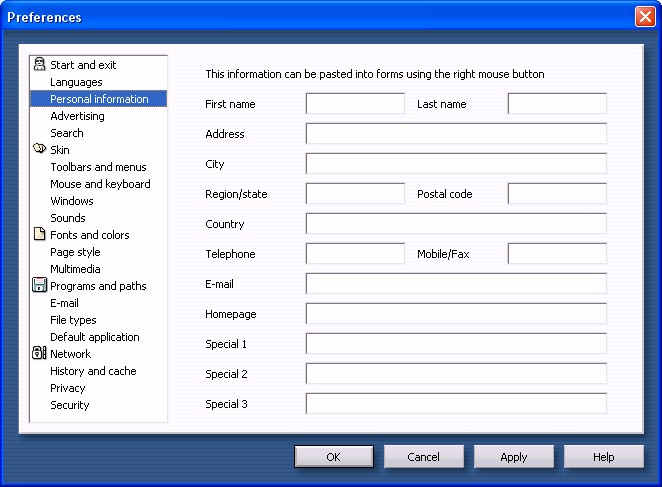The image size is (662, 487).
Task: Open Mouse and keyboard settings
Action: [x=100, y=184]
